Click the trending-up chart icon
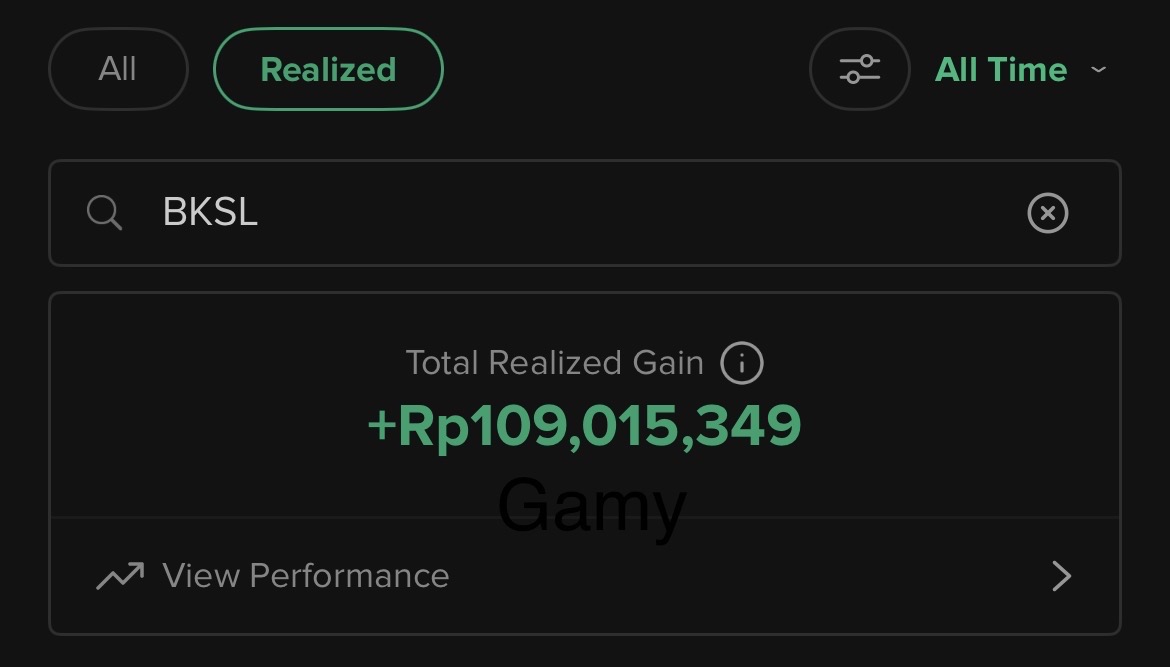Viewport: 1170px width, 667px height. (x=120, y=576)
